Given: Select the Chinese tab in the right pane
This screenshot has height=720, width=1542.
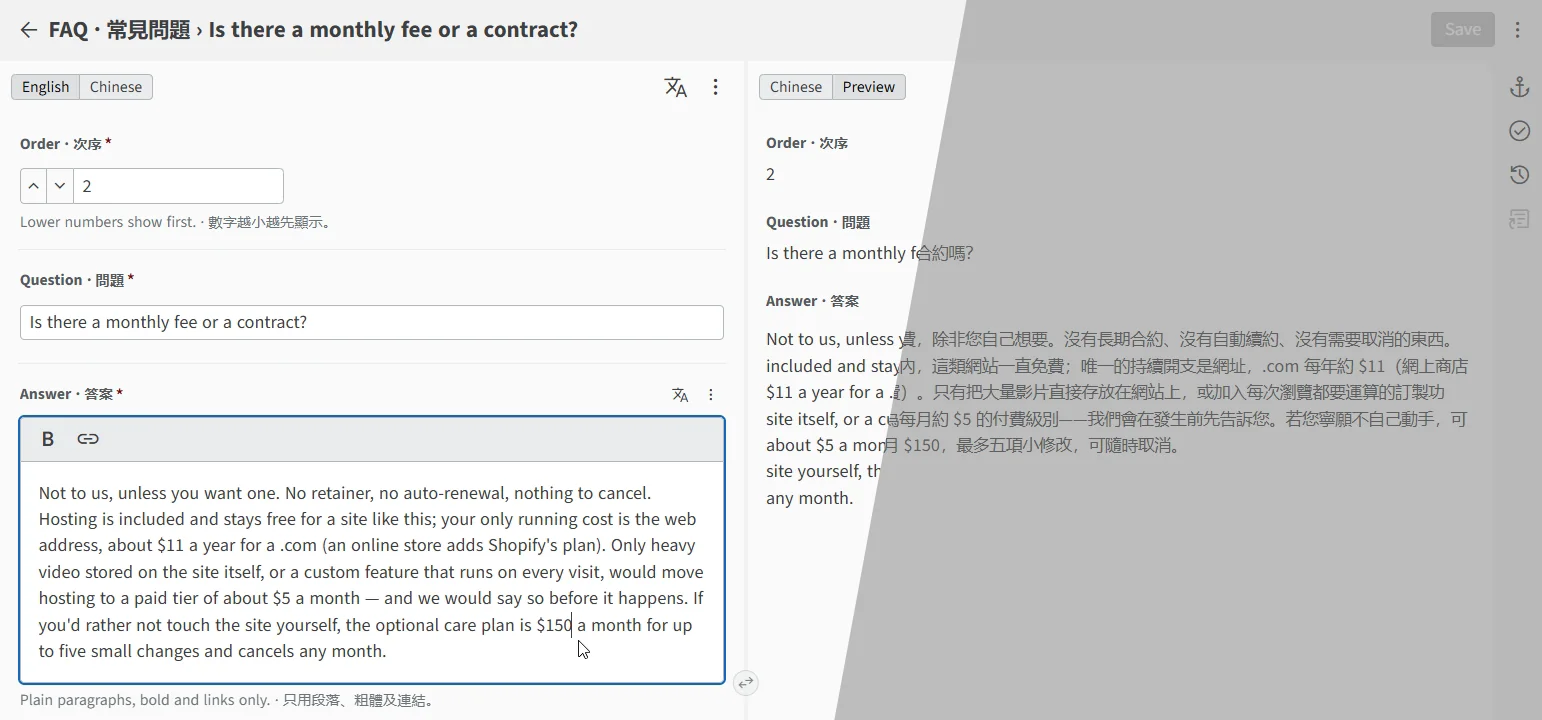Looking at the screenshot, I should pyautogui.click(x=796, y=87).
